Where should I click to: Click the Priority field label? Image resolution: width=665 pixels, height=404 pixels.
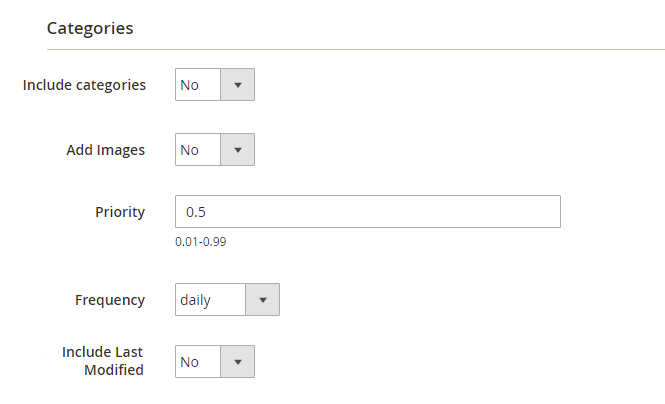tap(120, 212)
